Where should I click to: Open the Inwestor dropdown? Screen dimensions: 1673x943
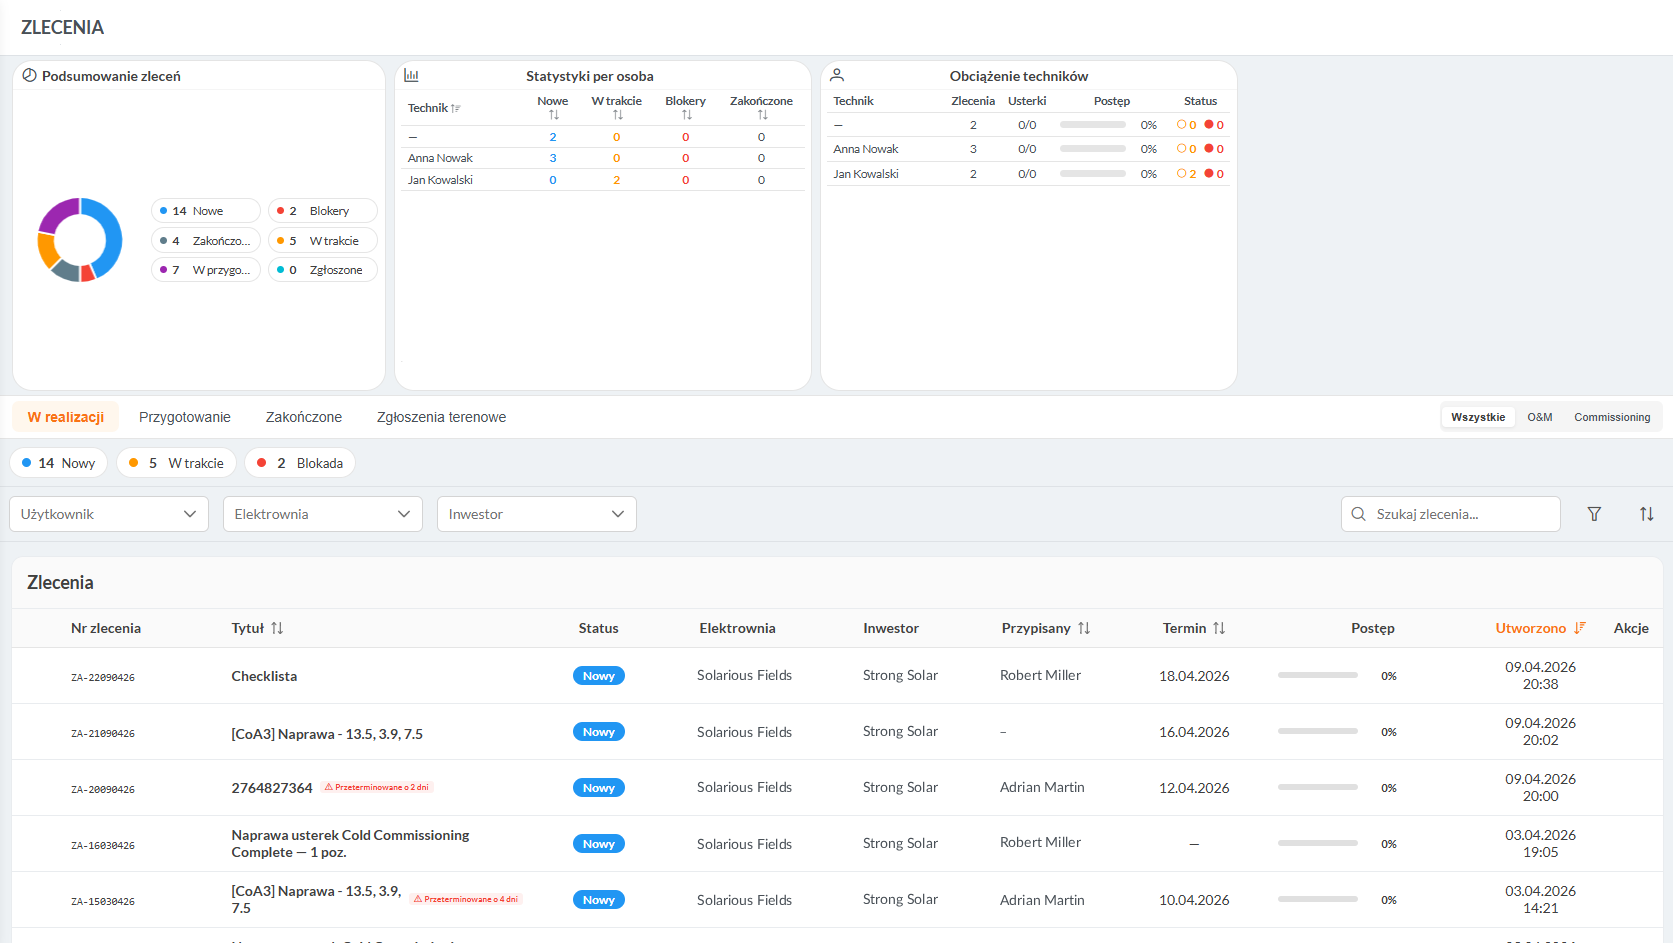tap(536, 514)
